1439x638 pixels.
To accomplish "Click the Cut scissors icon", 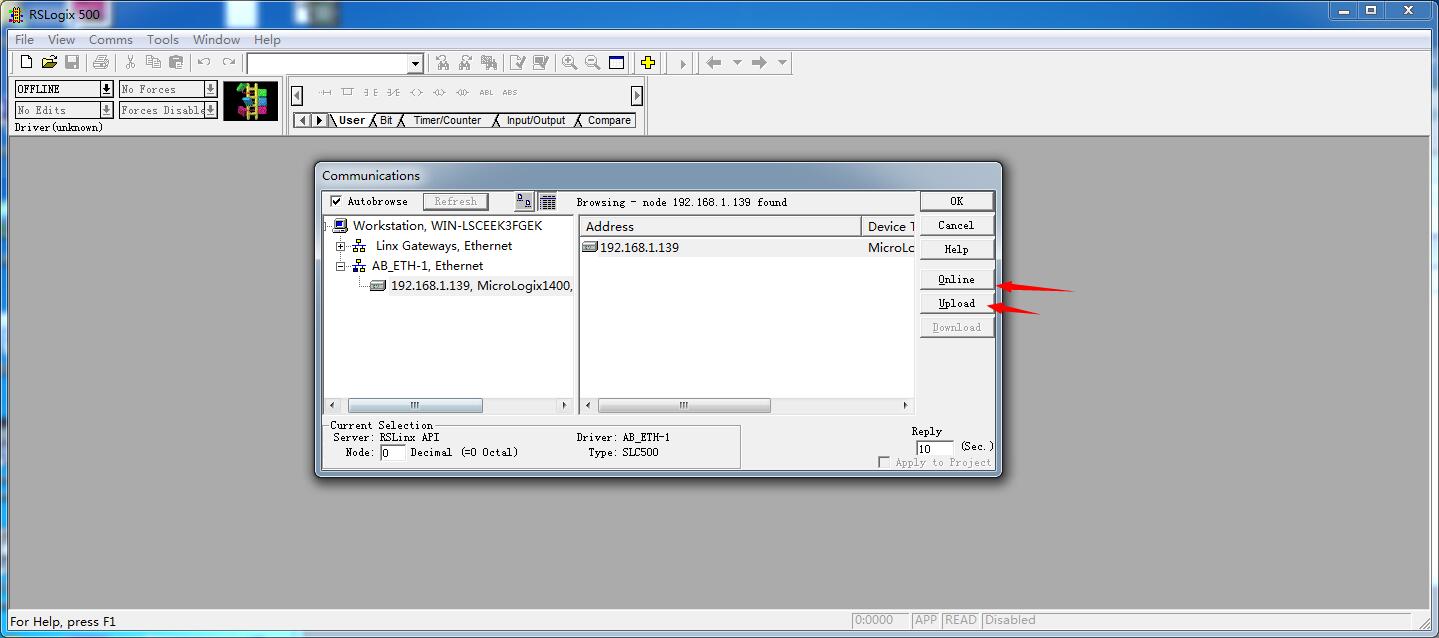I will (130, 62).
